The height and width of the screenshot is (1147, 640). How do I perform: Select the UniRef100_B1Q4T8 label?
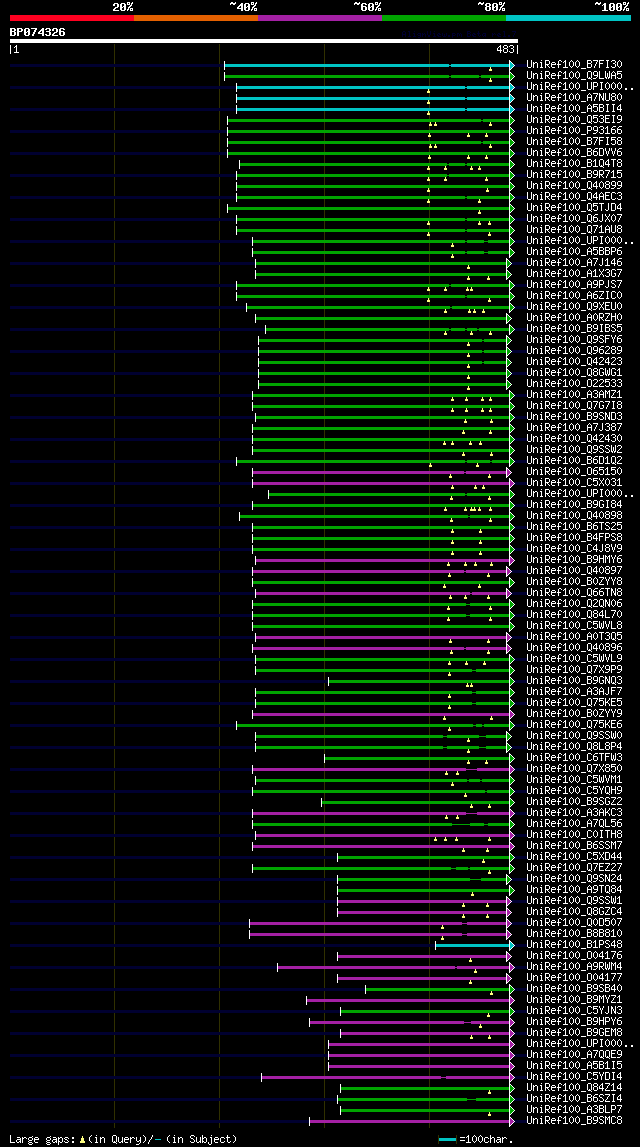tap(574, 163)
